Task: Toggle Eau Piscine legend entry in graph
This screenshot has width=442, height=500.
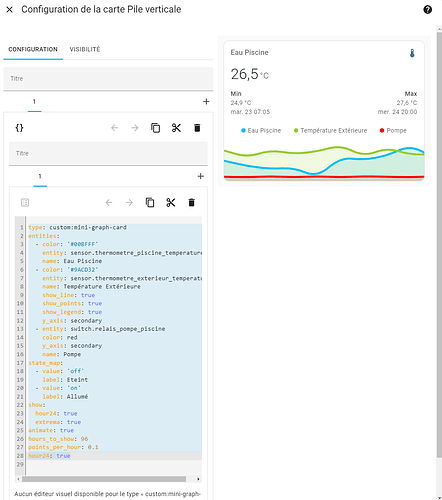Action: click(261, 130)
